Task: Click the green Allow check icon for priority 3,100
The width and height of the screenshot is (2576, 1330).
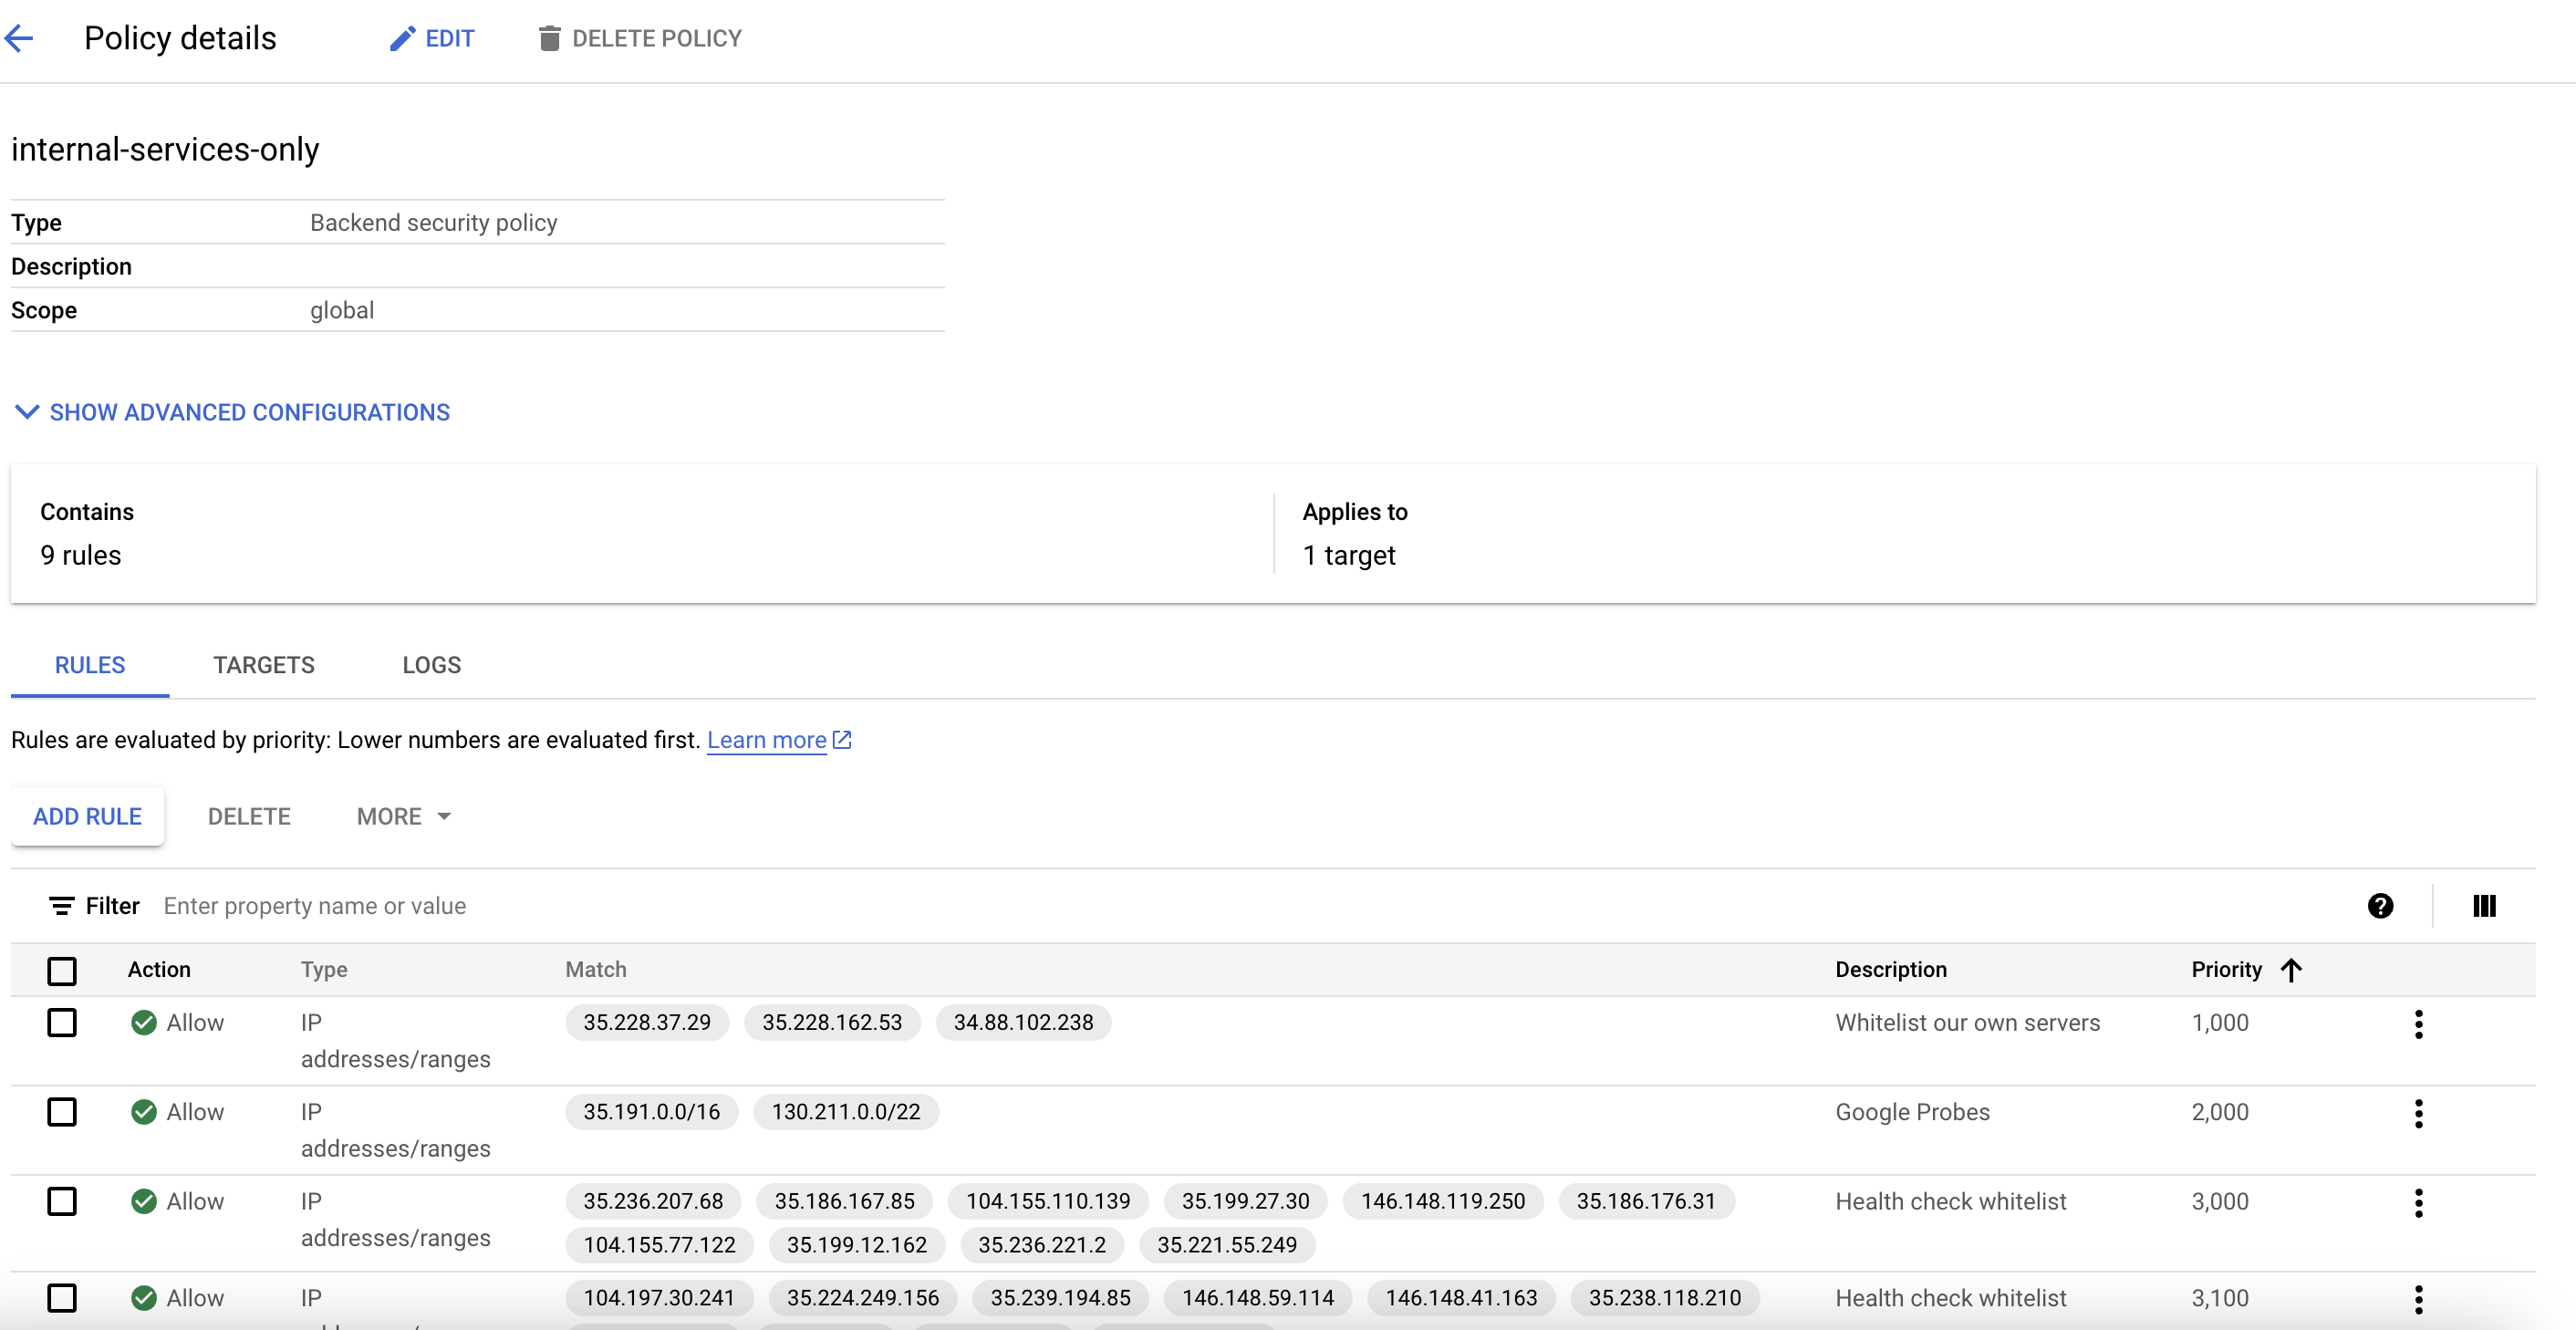Action: tap(144, 1298)
